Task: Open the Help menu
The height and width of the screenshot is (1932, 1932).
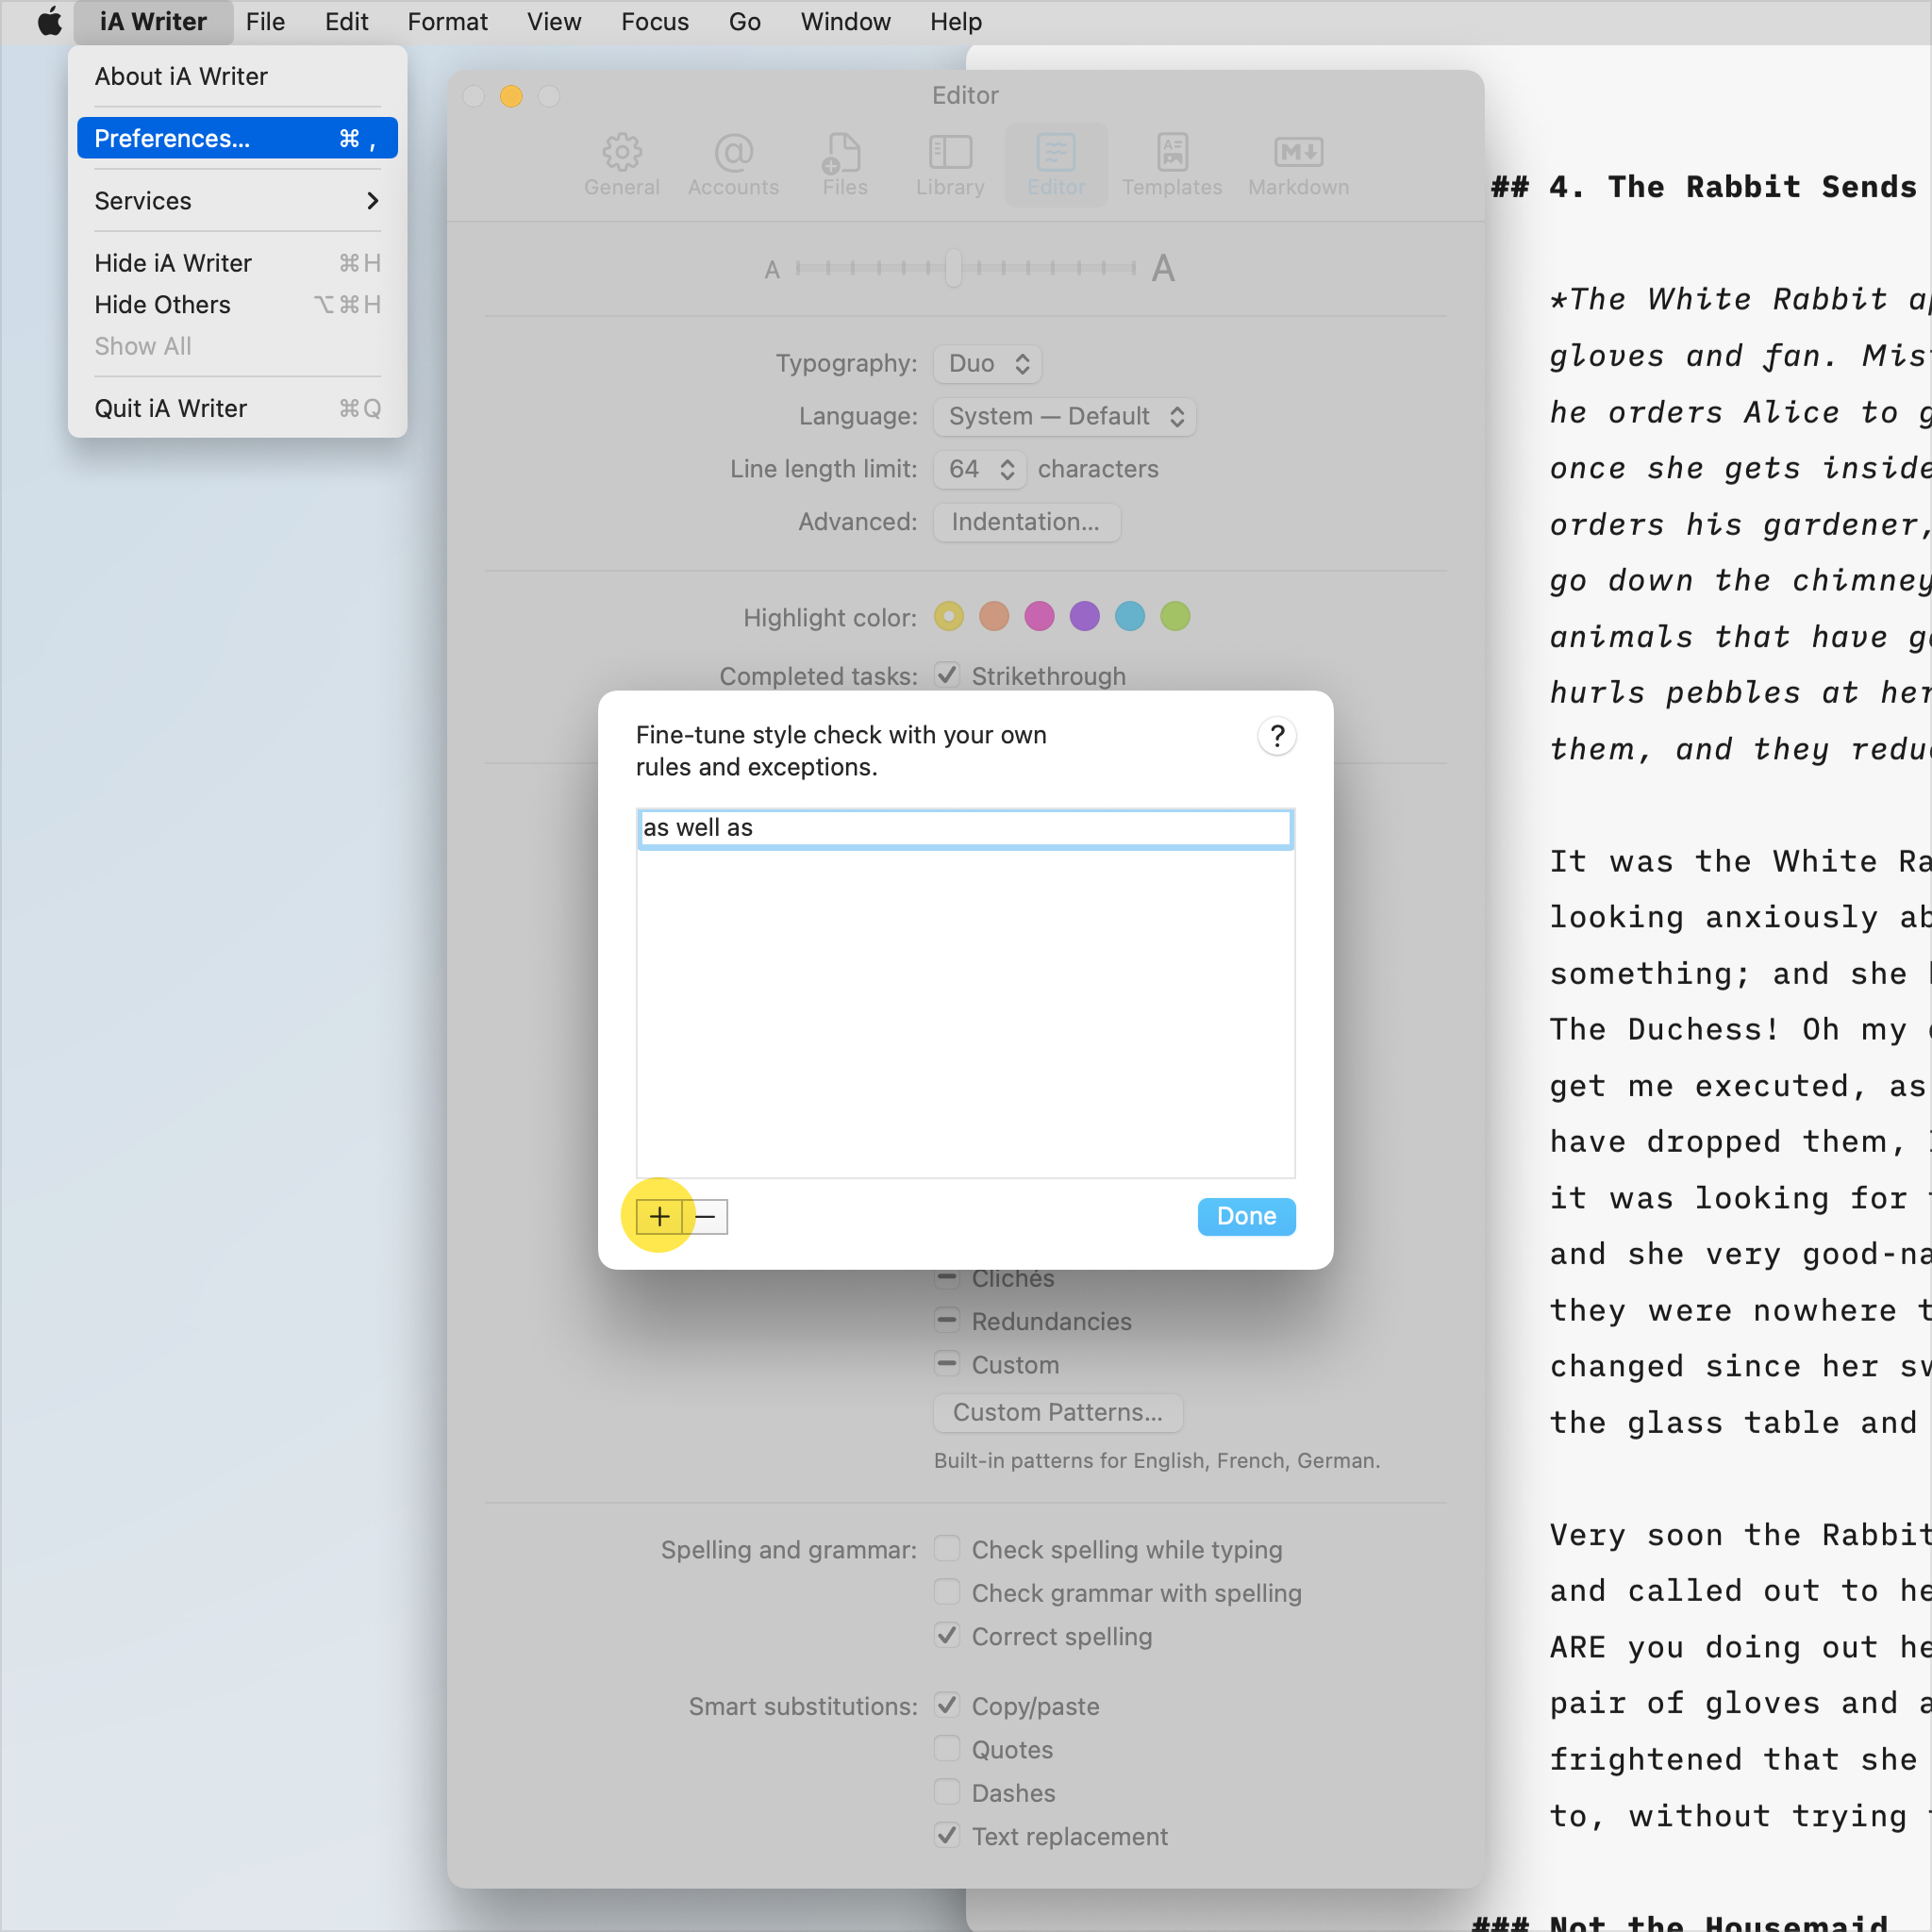Action: 955,22
